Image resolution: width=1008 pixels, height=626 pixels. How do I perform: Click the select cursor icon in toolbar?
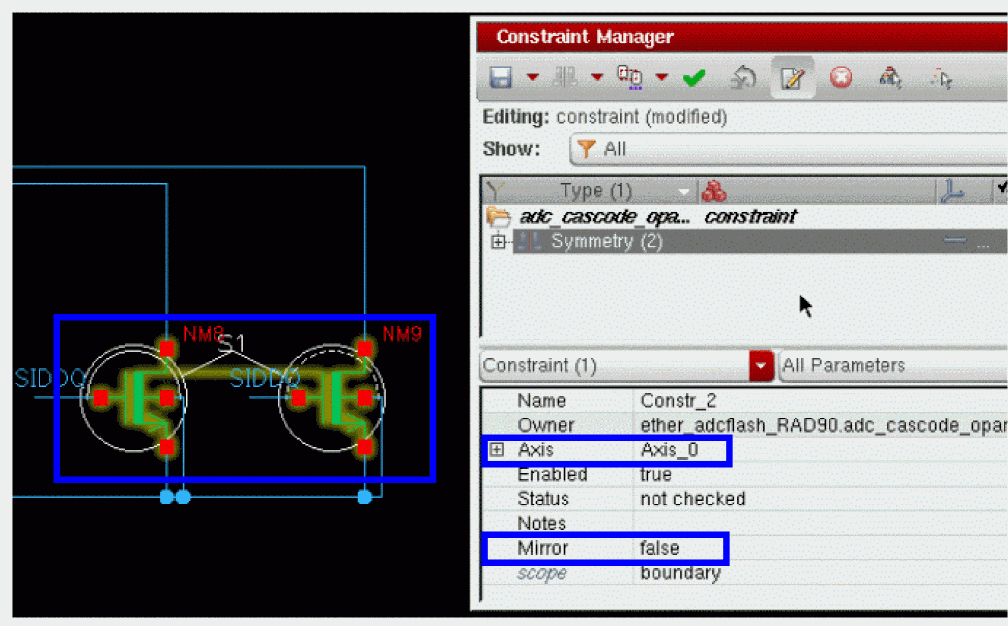(x=940, y=79)
